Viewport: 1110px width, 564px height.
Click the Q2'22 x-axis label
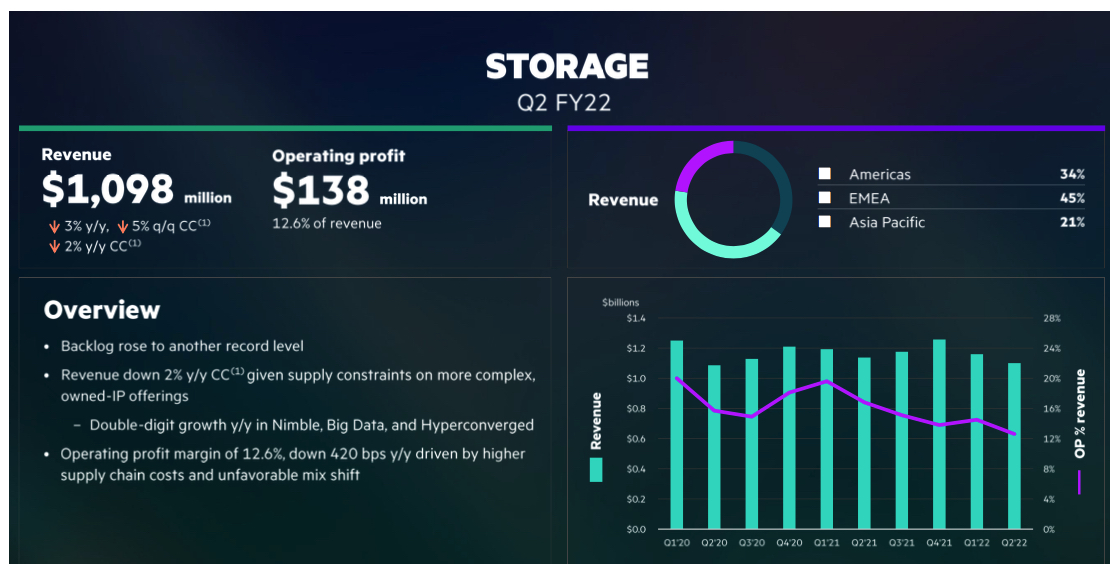click(x=1014, y=543)
